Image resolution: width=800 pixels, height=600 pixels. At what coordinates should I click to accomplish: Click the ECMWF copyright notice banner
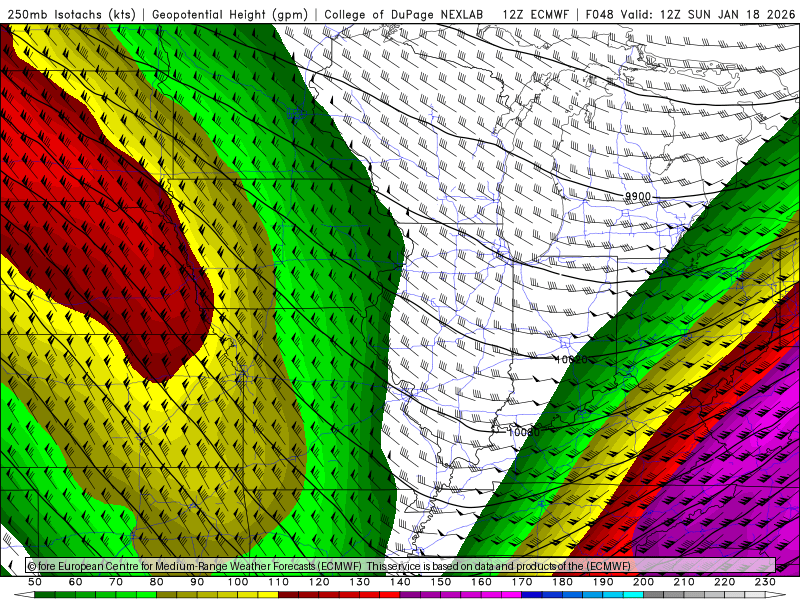(401, 565)
